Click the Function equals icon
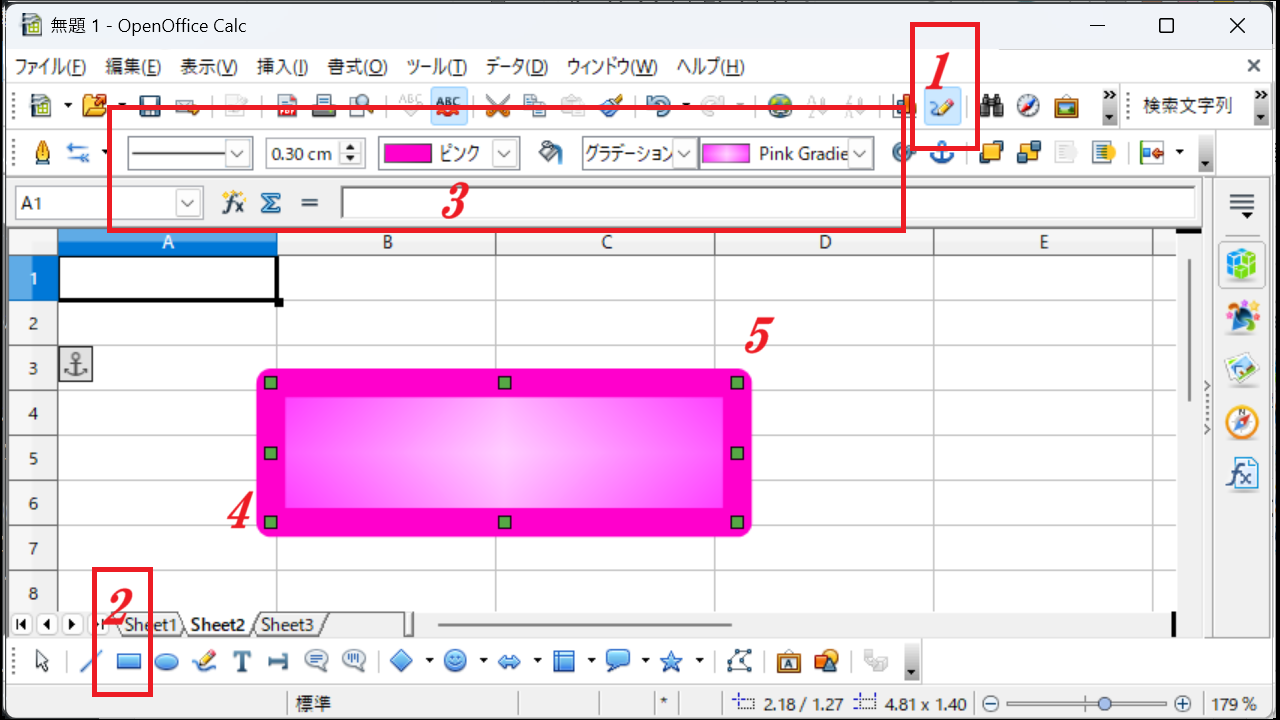 coord(309,203)
